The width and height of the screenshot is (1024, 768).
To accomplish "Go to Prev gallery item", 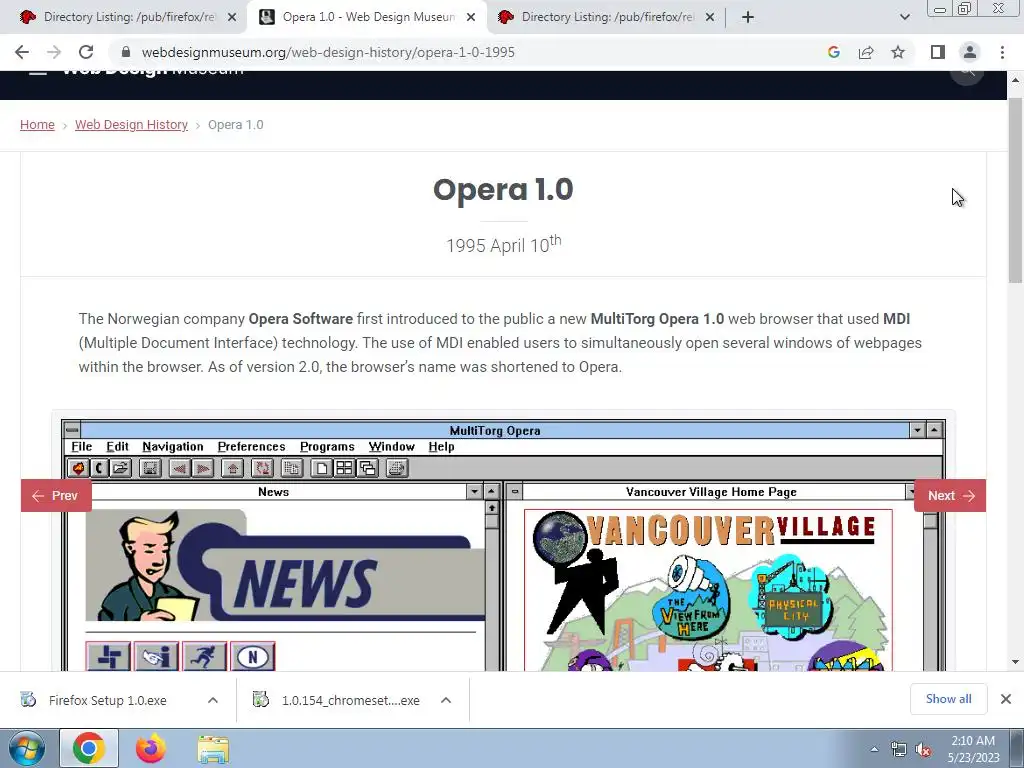I will click(x=56, y=496).
